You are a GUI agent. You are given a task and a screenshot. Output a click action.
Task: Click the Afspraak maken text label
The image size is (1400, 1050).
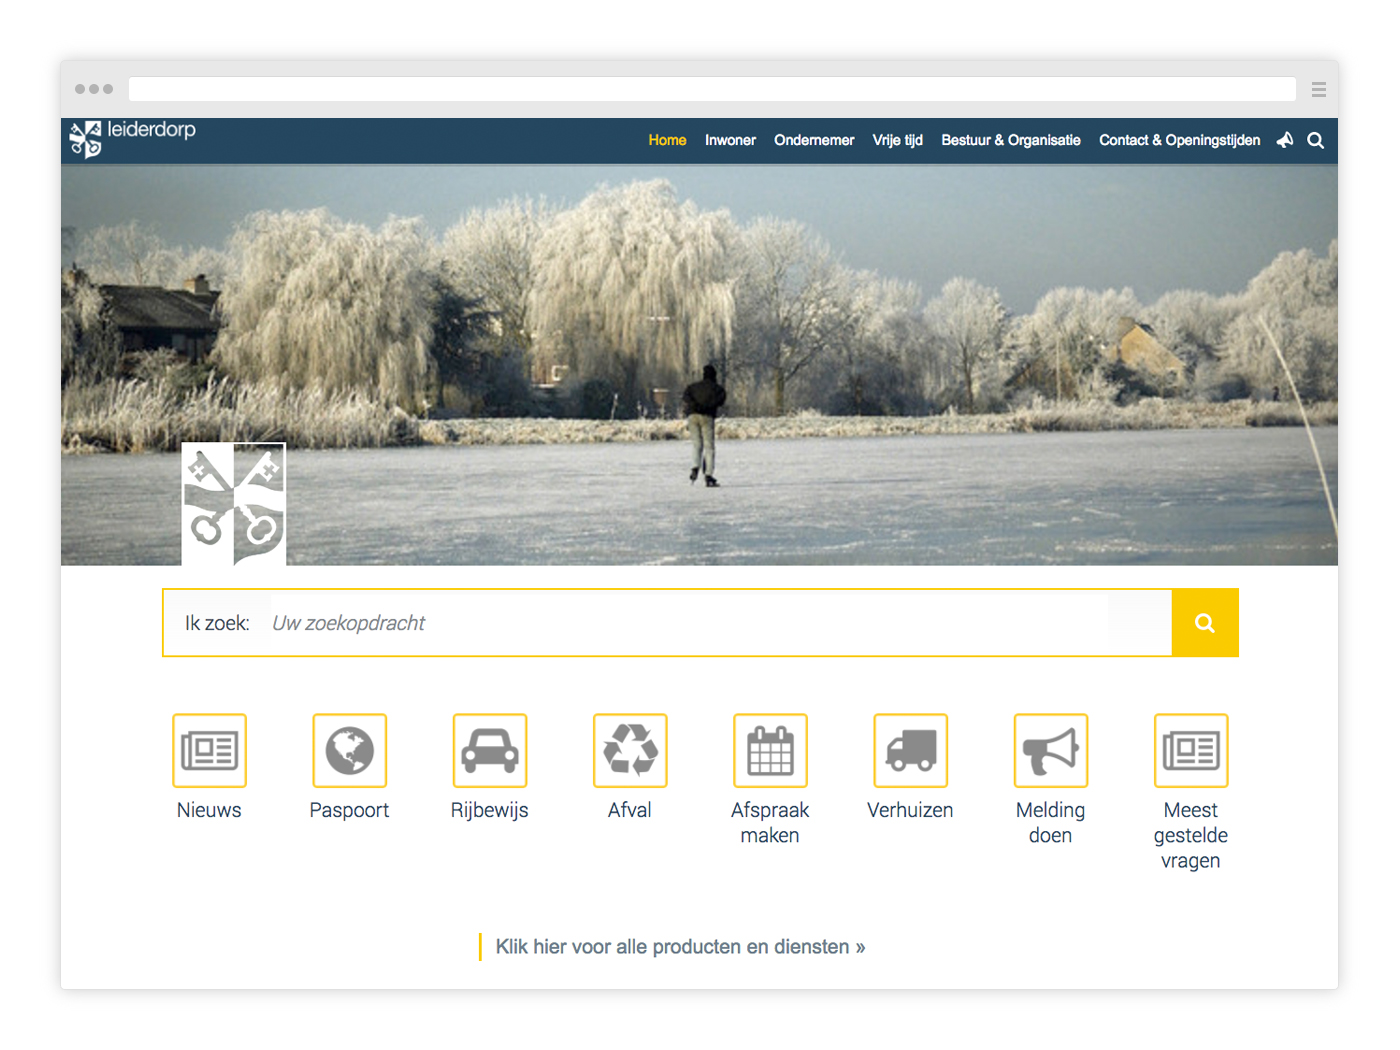point(770,823)
